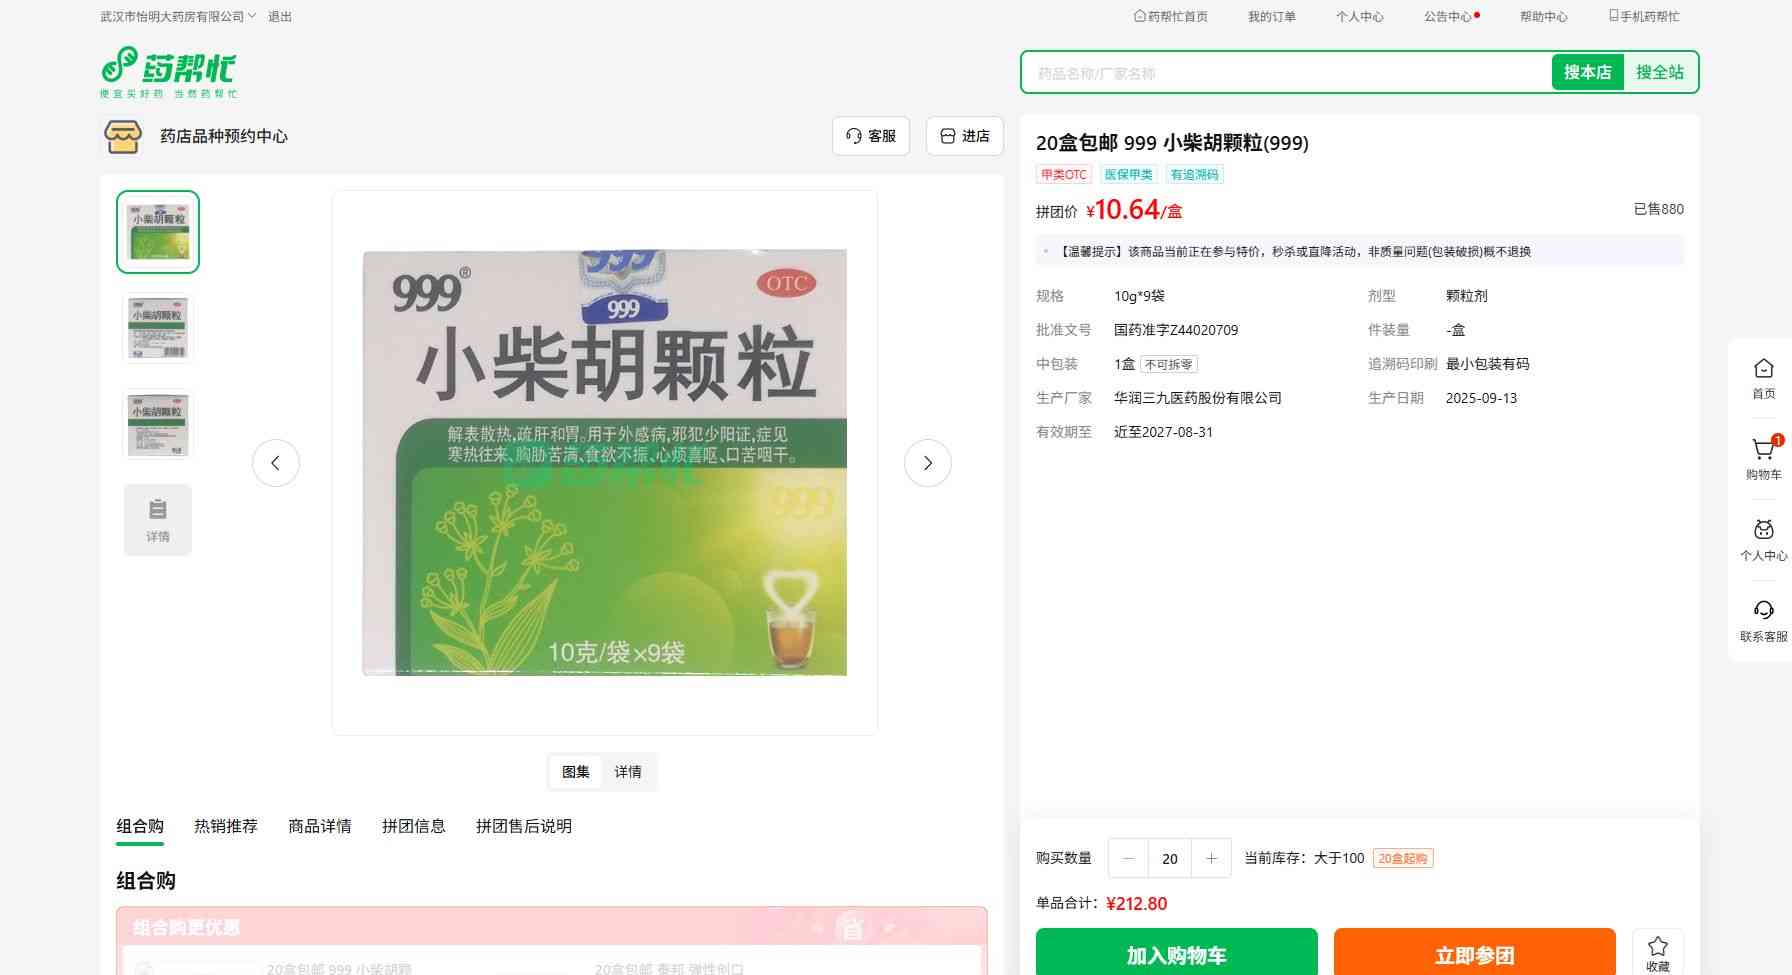Contact 联系客服 in right sidebar
Viewport: 1792px width, 975px height.
1763,620
